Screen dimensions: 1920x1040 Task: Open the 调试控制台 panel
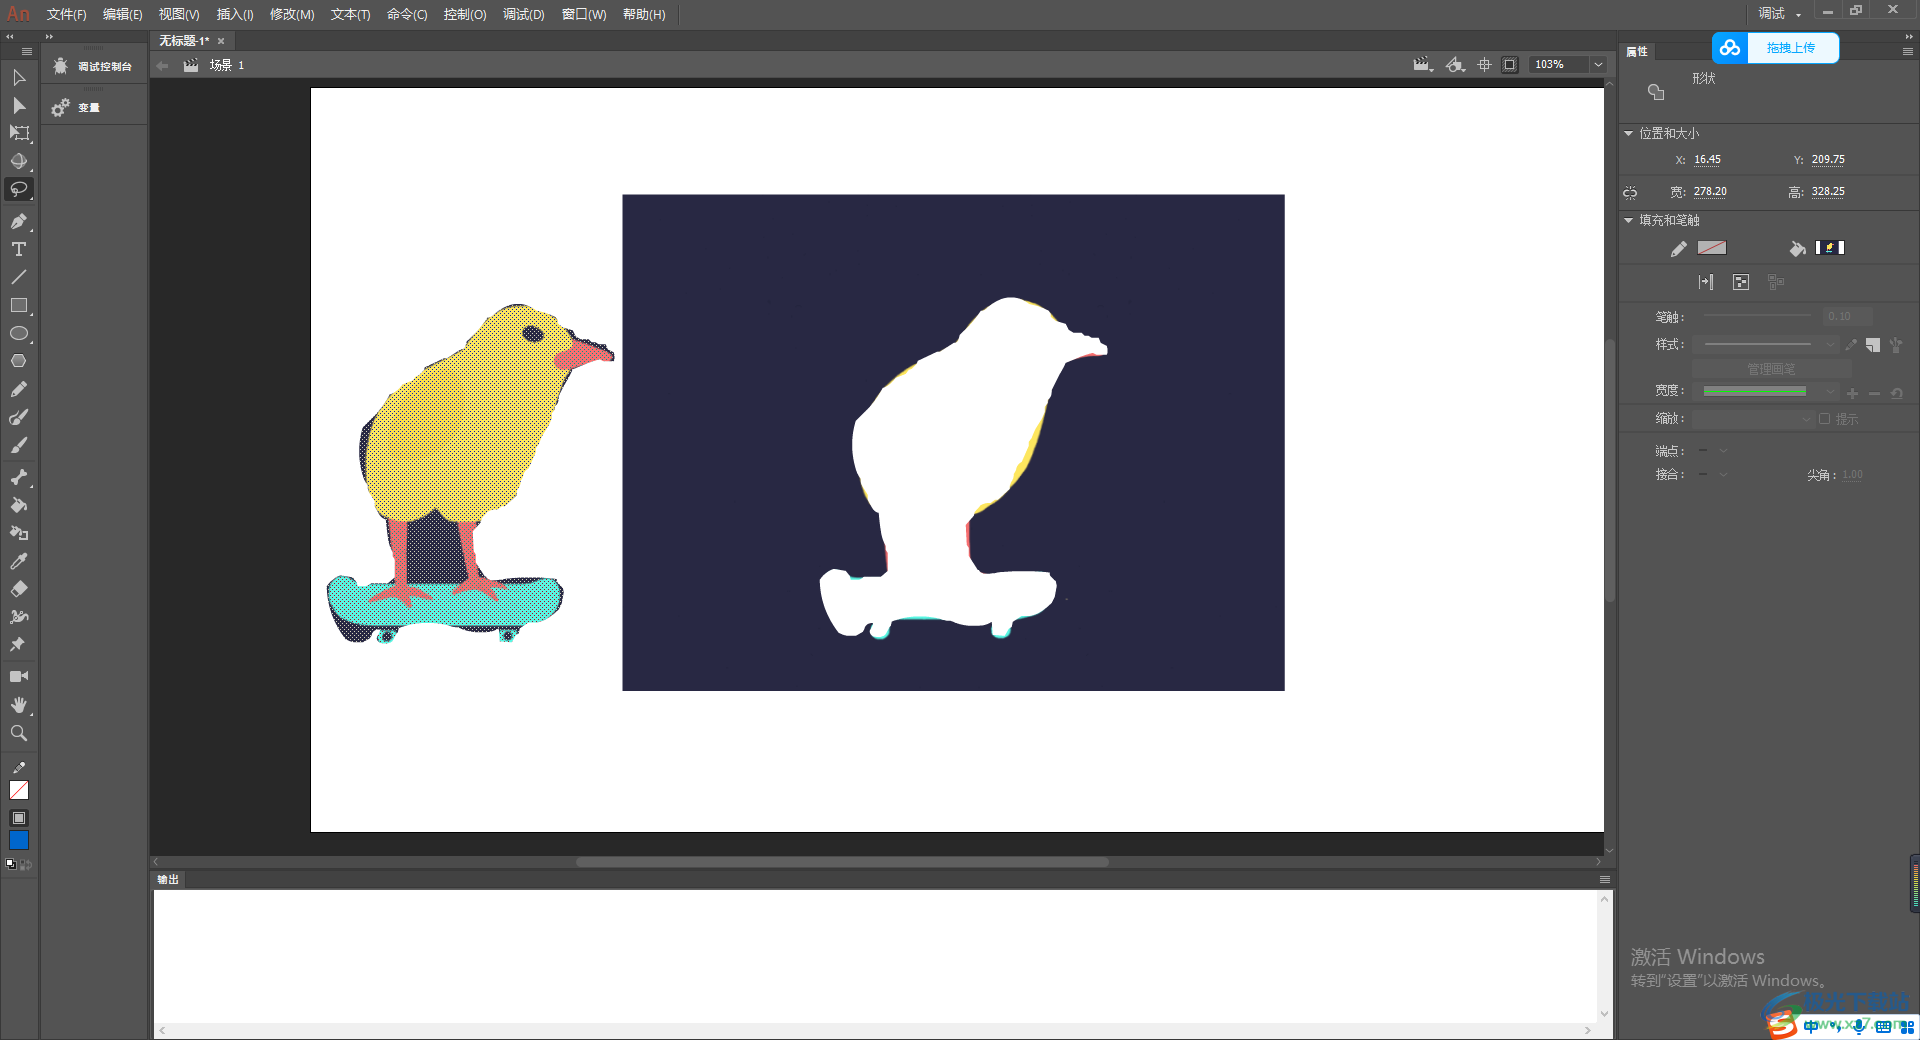point(92,66)
